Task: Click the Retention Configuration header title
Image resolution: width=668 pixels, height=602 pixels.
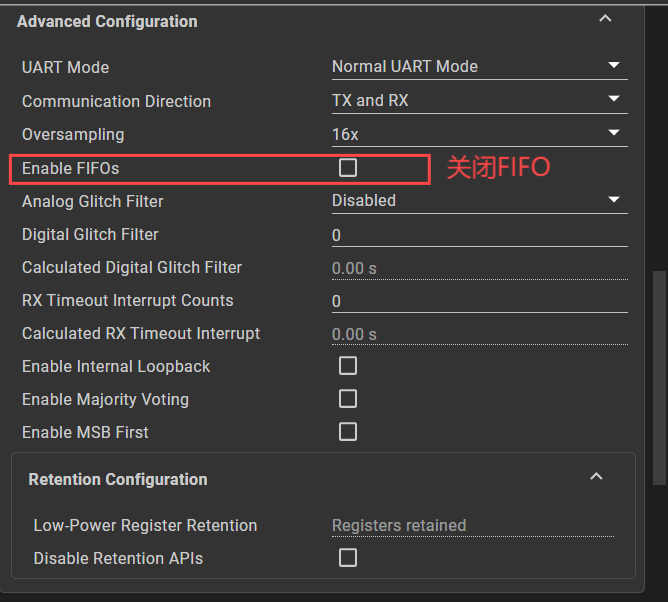Action: [x=118, y=479]
